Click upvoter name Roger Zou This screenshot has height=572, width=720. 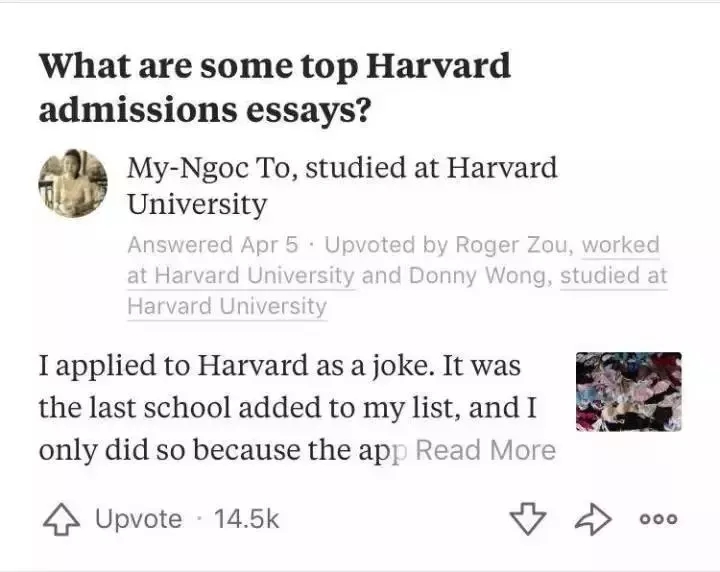pyautogui.click(x=512, y=245)
